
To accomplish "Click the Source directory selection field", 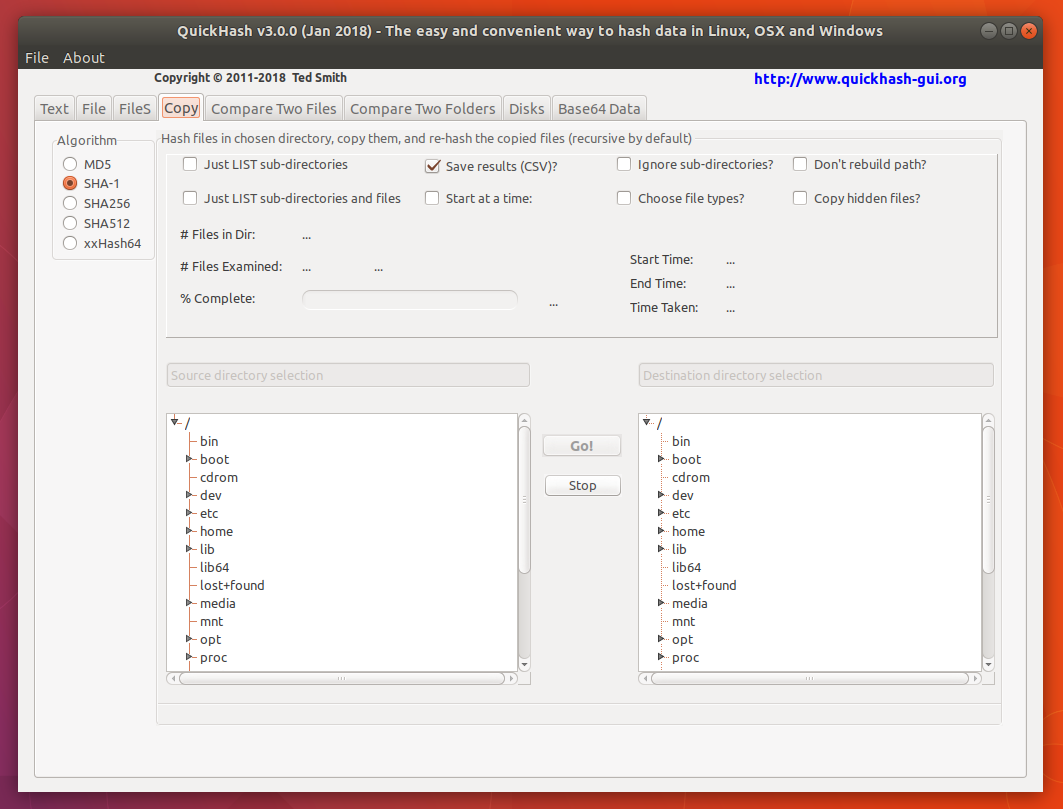I will pyautogui.click(x=347, y=375).
